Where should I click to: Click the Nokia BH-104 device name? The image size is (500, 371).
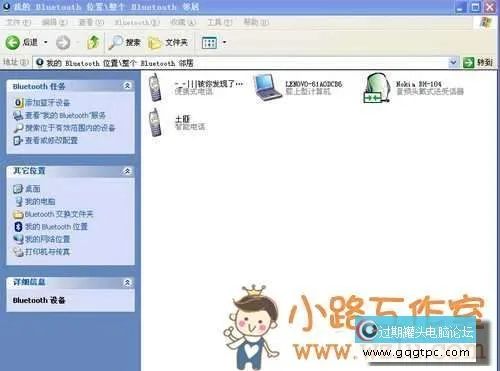point(419,84)
